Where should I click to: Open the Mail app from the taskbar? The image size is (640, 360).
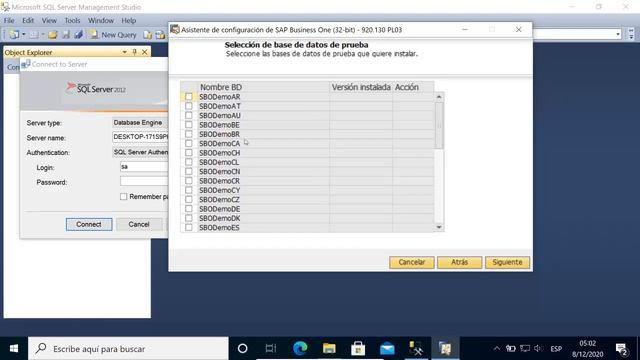(x=387, y=349)
